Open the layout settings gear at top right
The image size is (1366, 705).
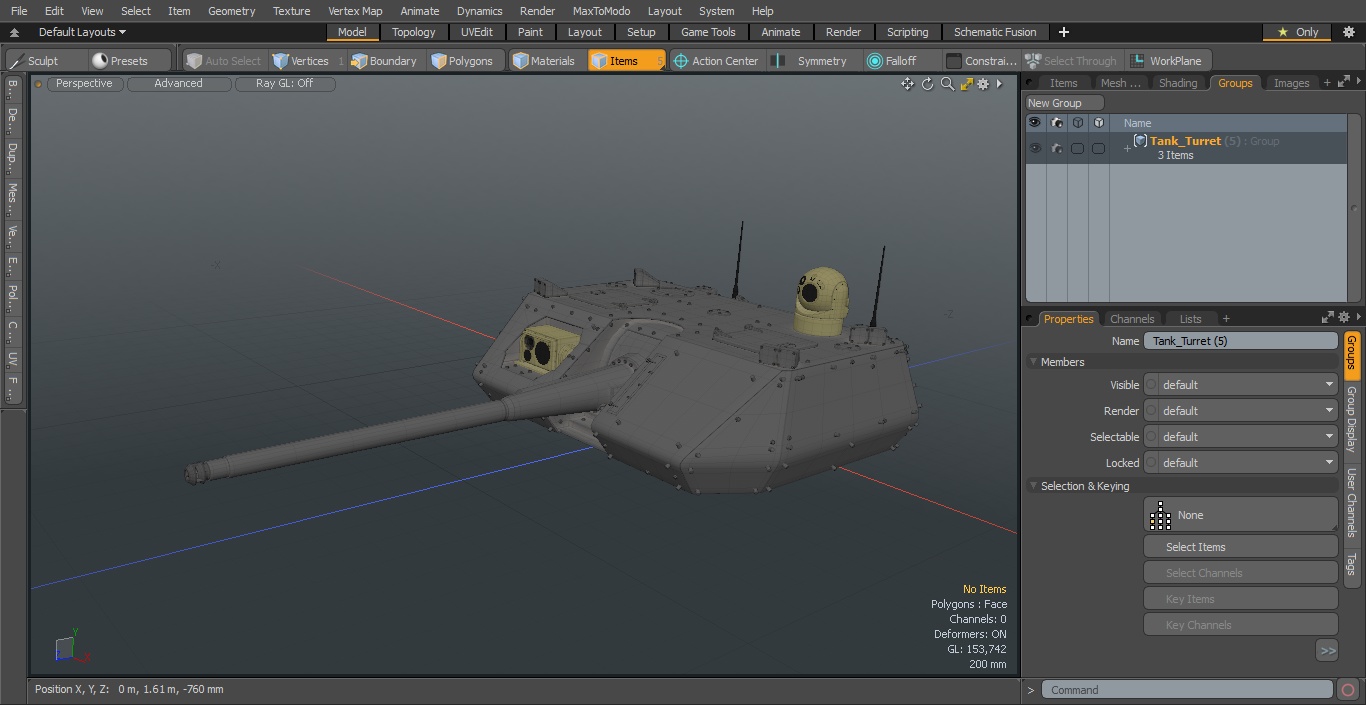pyautogui.click(x=1348, y=32)
